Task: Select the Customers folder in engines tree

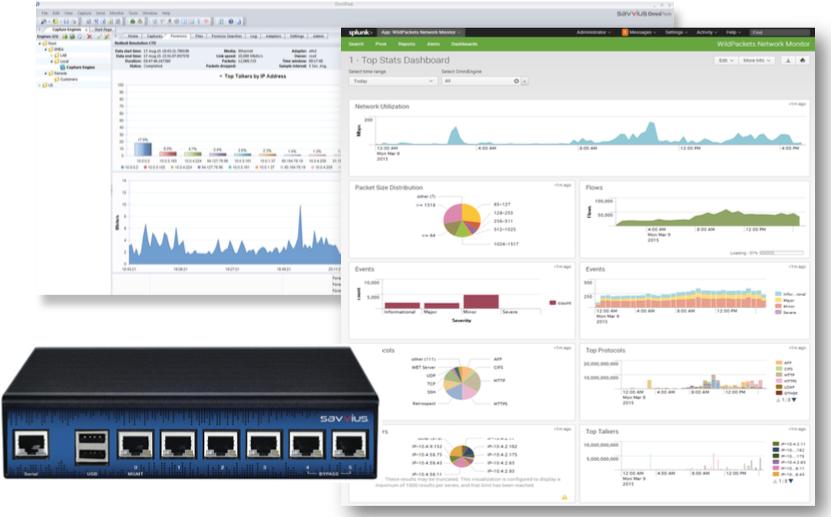Action: coord(68,79)
